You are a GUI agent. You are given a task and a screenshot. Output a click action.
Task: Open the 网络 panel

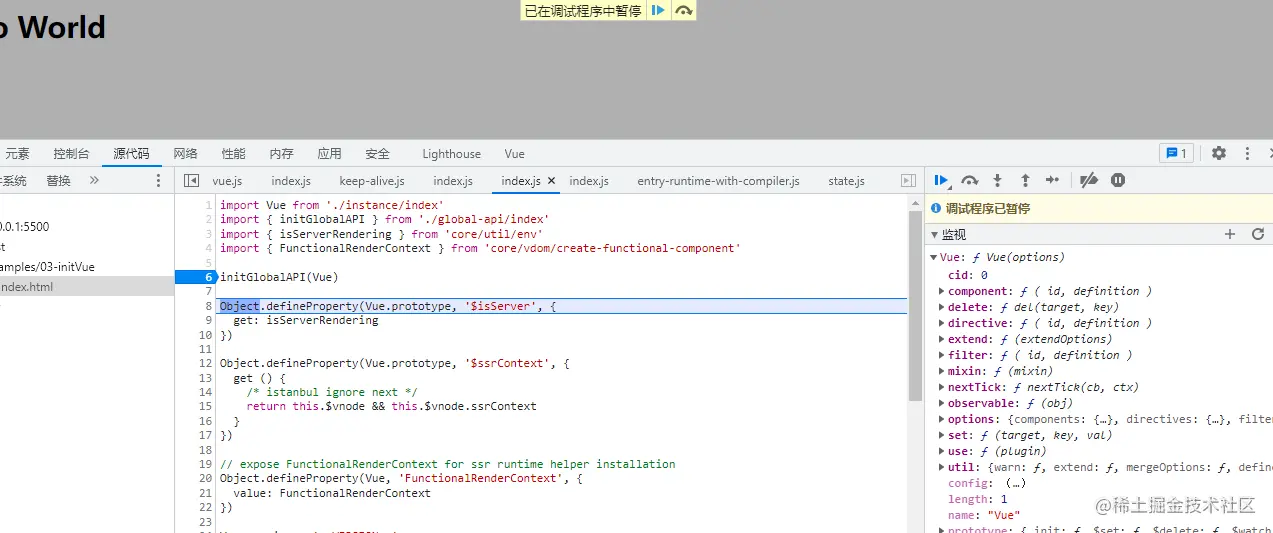185,154
